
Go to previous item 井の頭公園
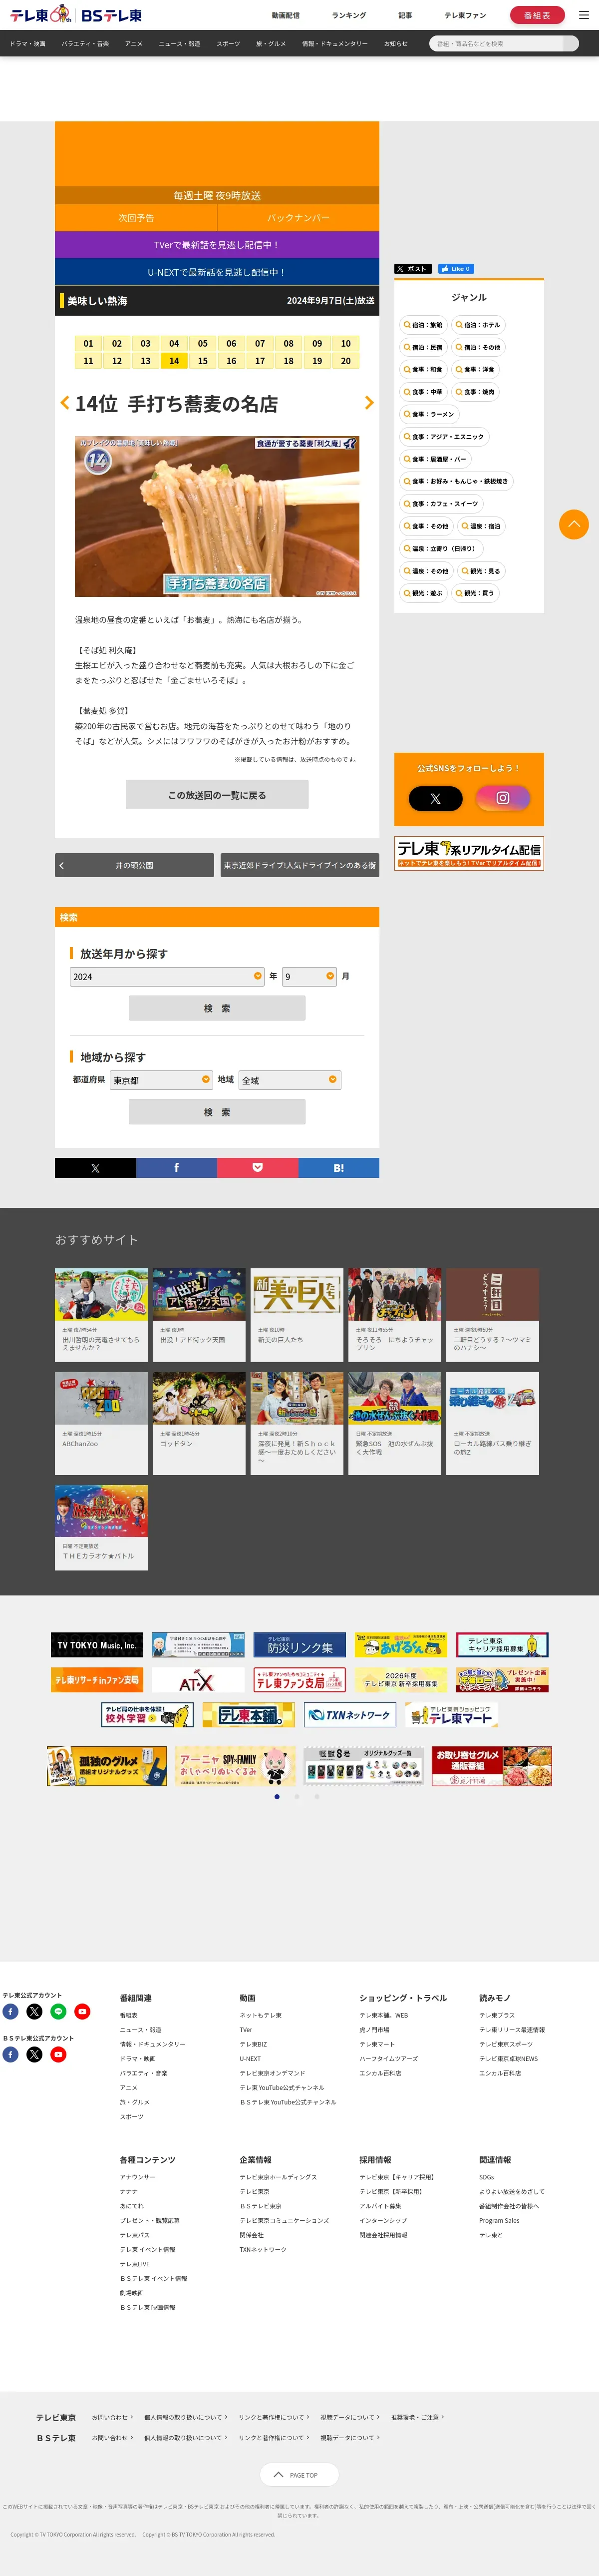[x=134, y=865]
